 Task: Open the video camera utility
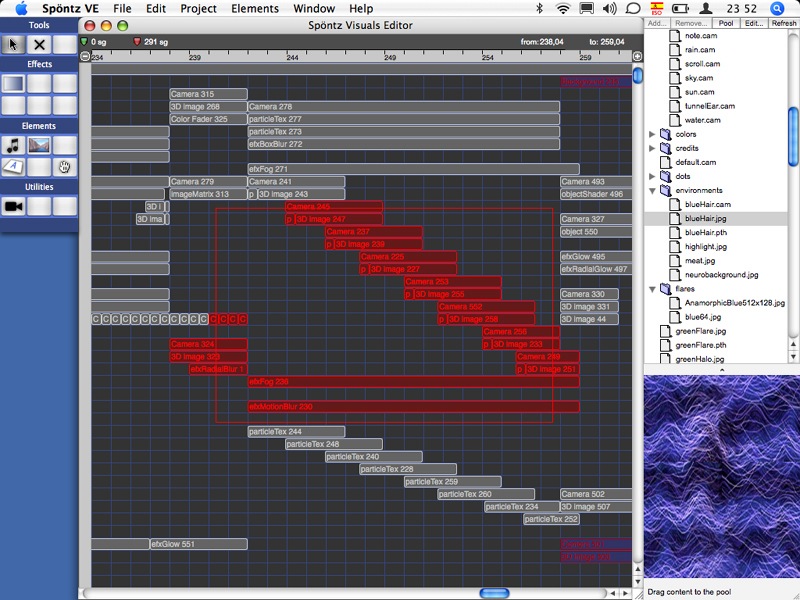[13, 206]
